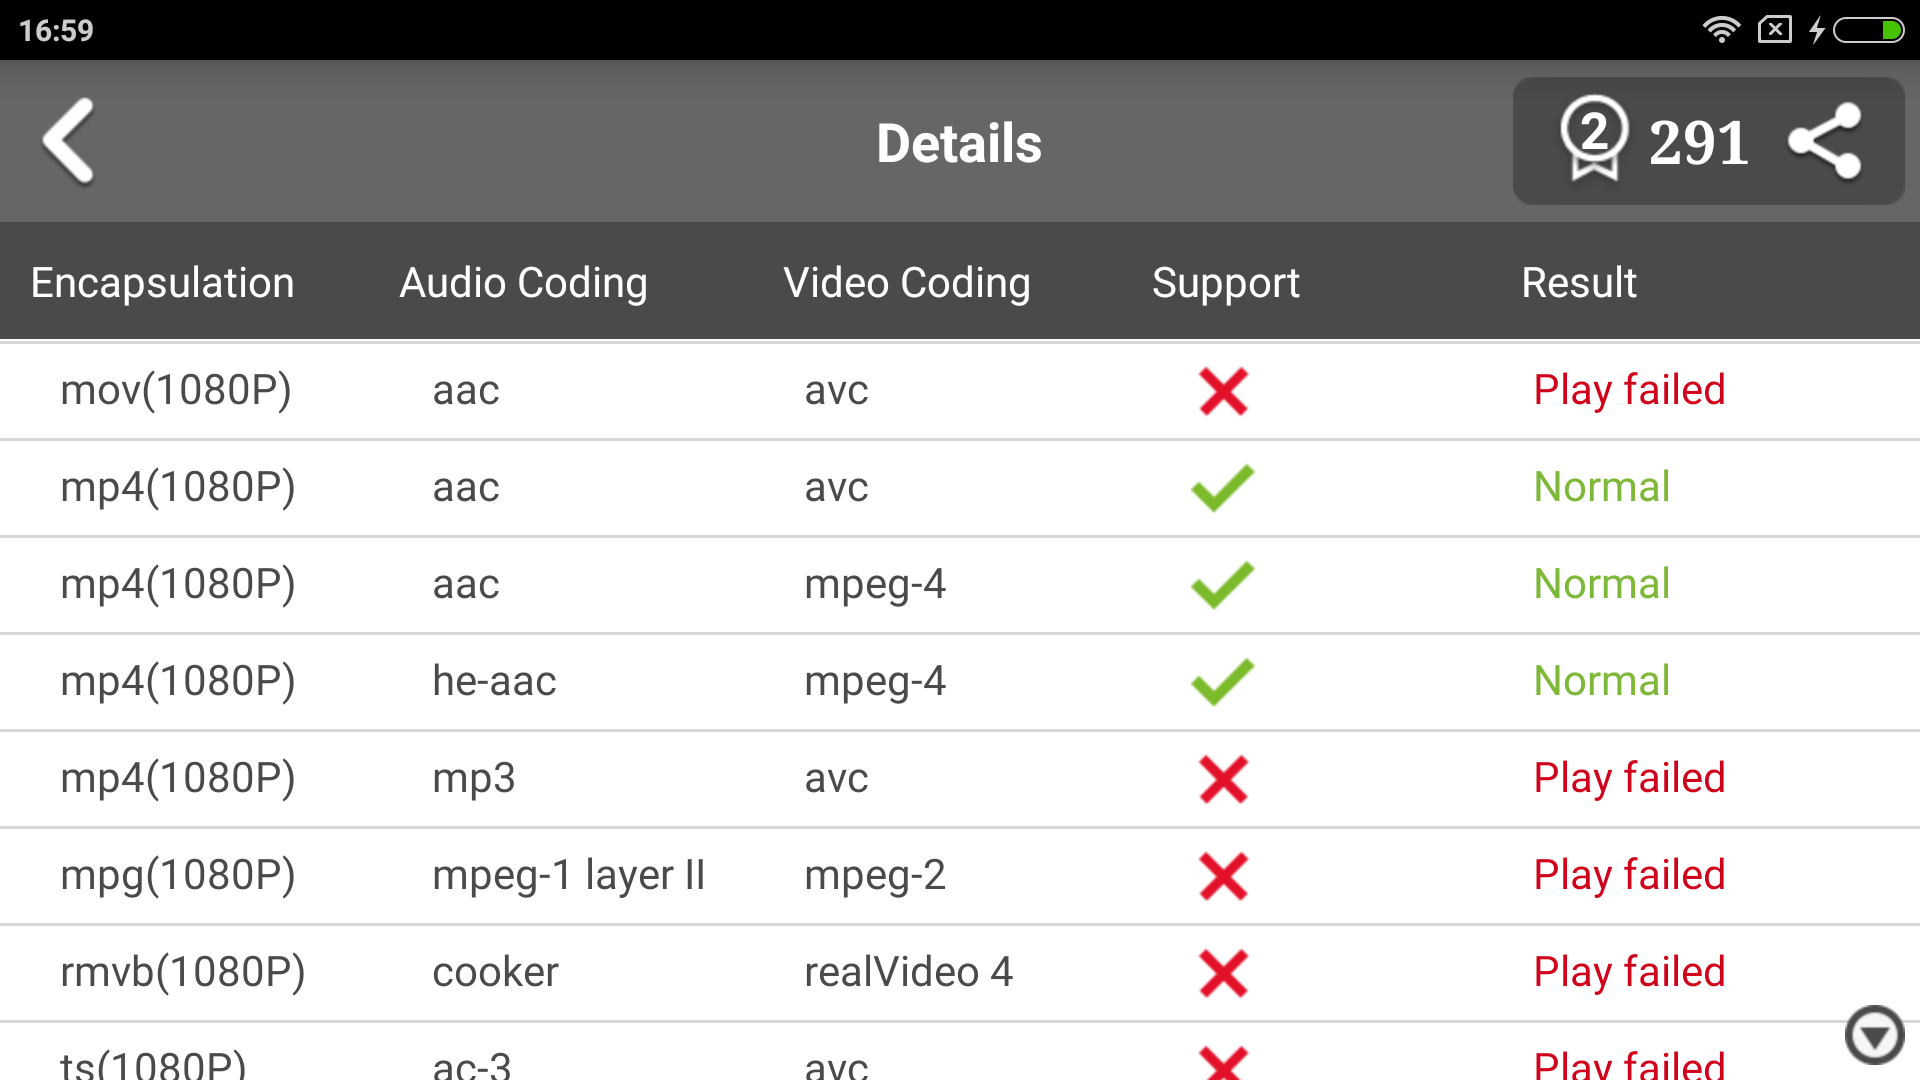
Task: Tap red cross for mov(1080P) row
Action: click(x=1223, y=391)
